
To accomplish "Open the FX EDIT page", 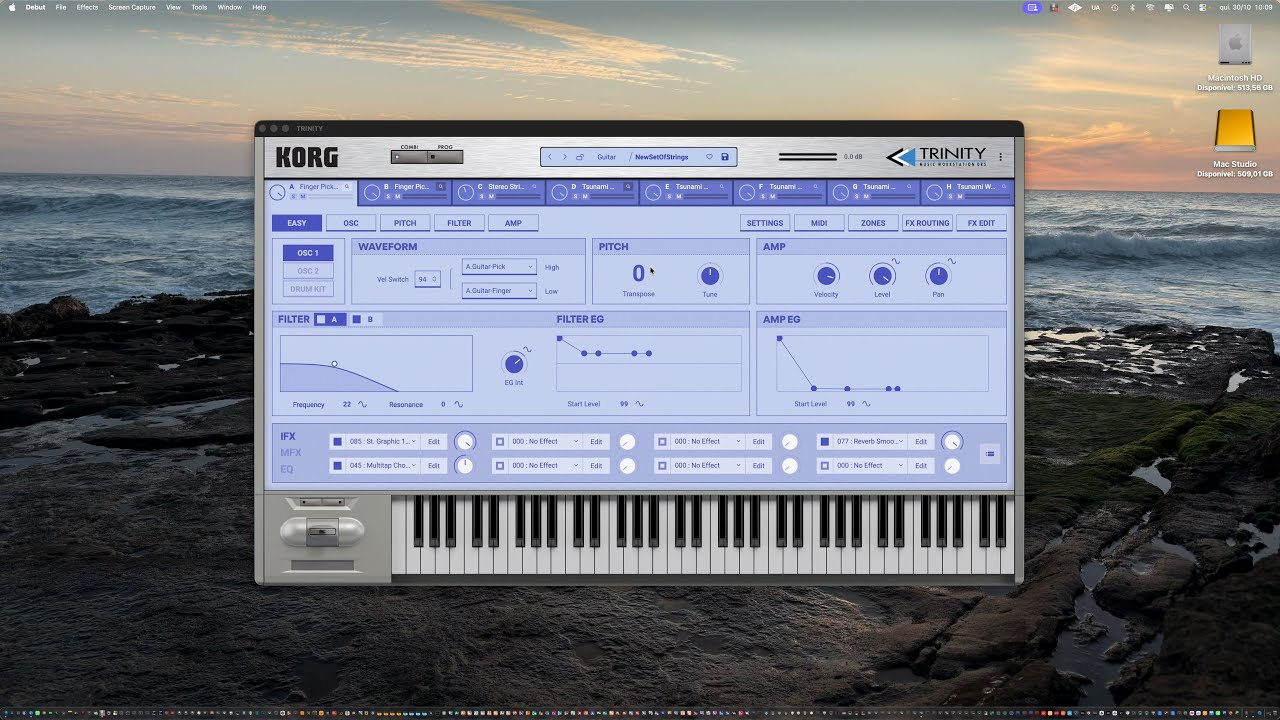I will [981, 223].
